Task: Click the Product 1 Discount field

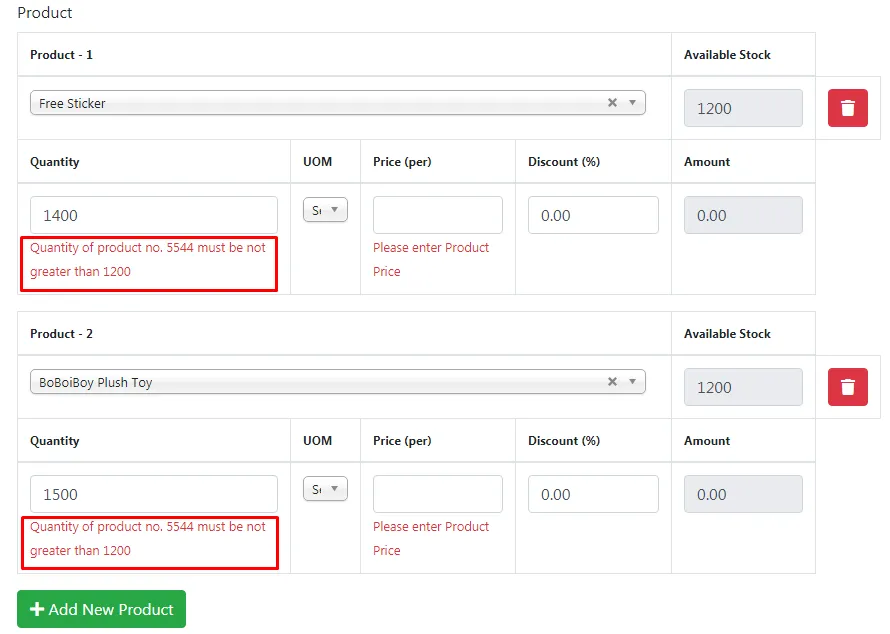Action: point(593,215)
